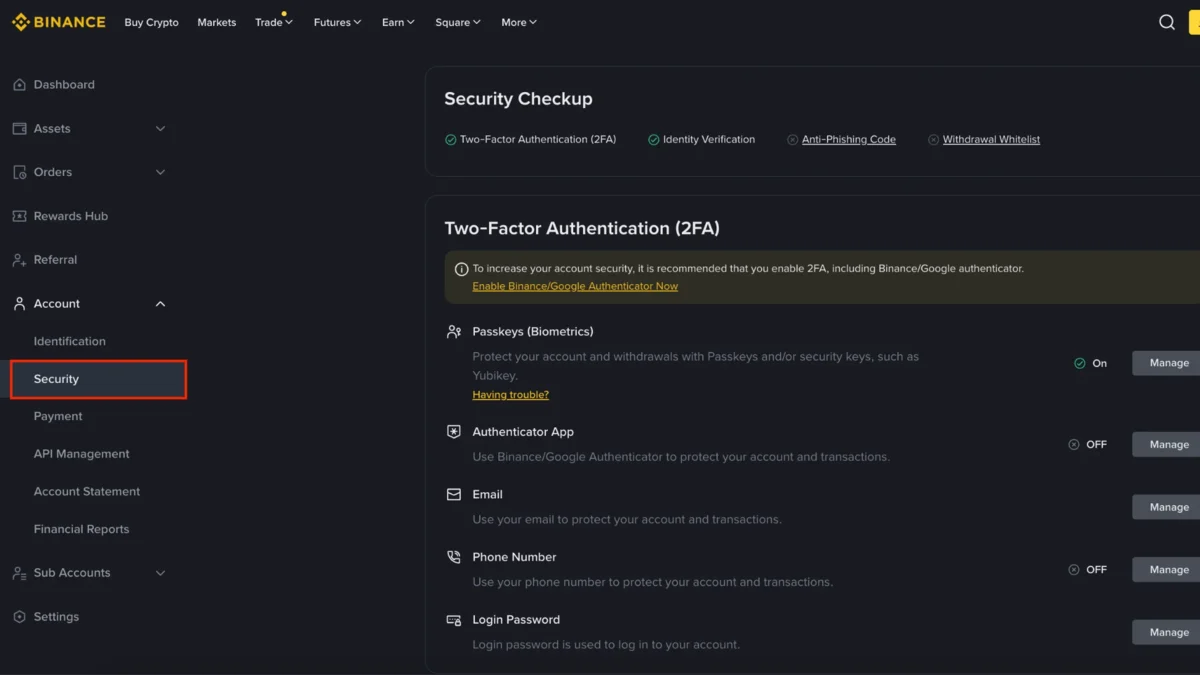1200x675 pixels.
Task: Open Rewards Hub from sidebar
Action: click(x=70, y=216)
